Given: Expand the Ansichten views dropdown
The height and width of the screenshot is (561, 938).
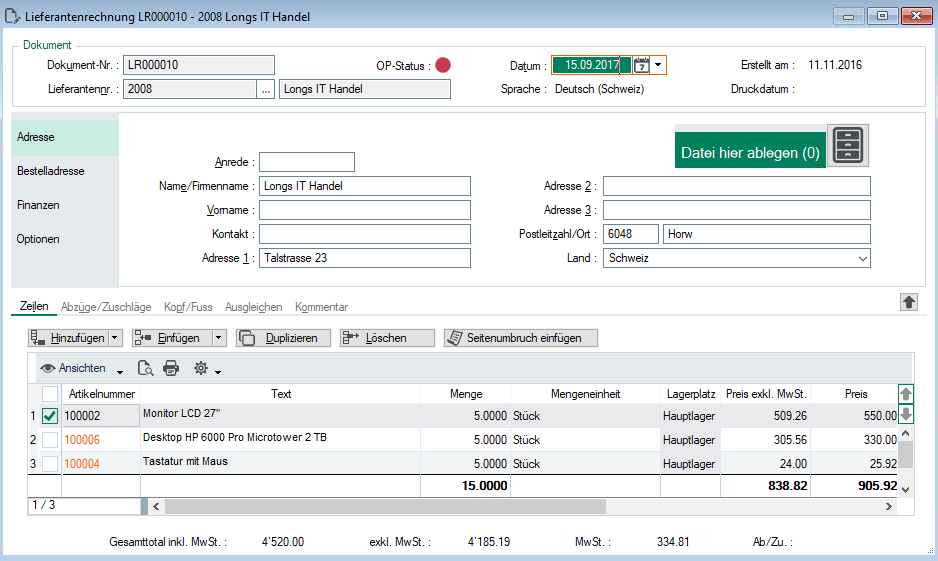Looking at the screenshot, I should [120, 371].
